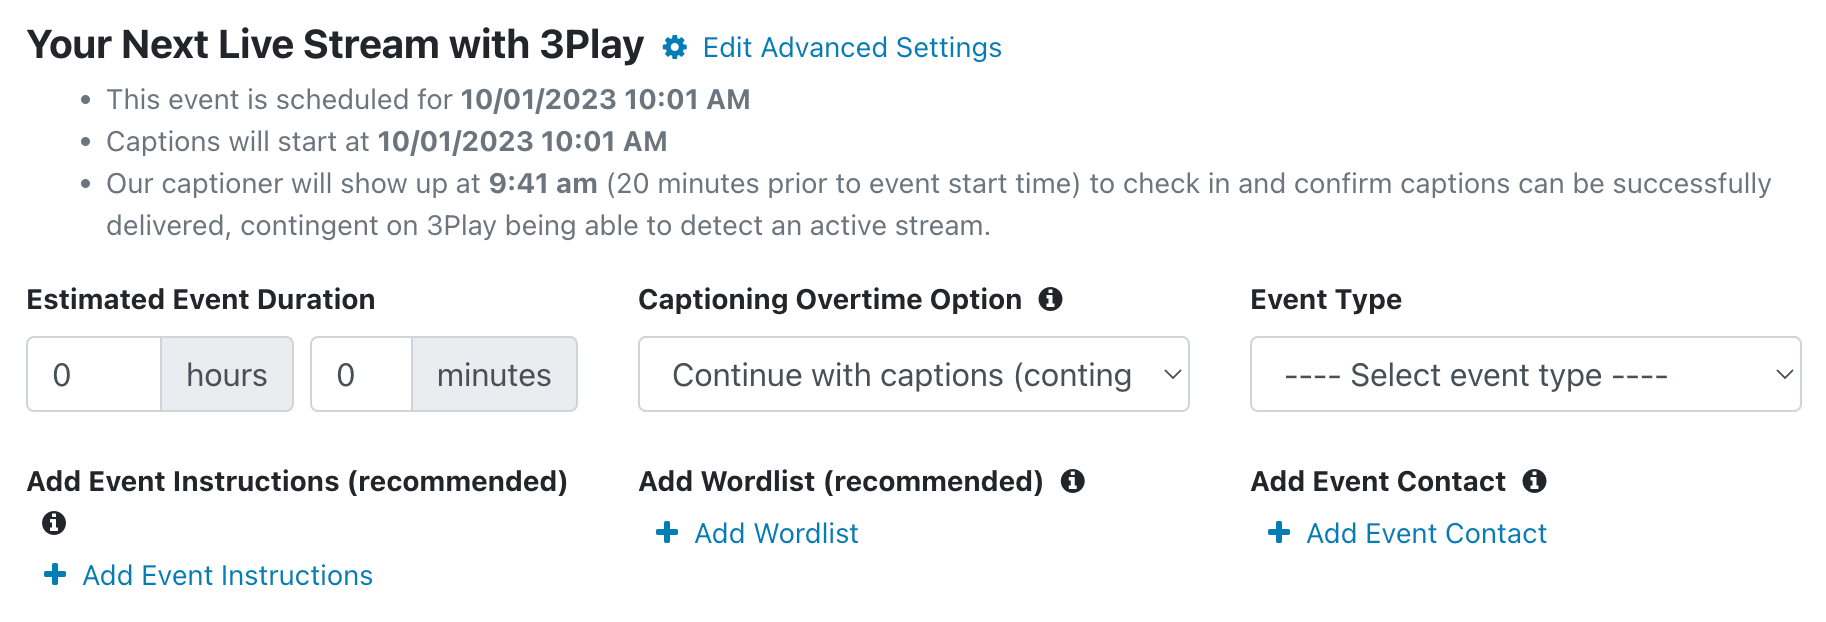This screenshot has height=622, width=1826.
Task: Click the Add Event Instructions info icon
Action: click(x=54, y=522)
